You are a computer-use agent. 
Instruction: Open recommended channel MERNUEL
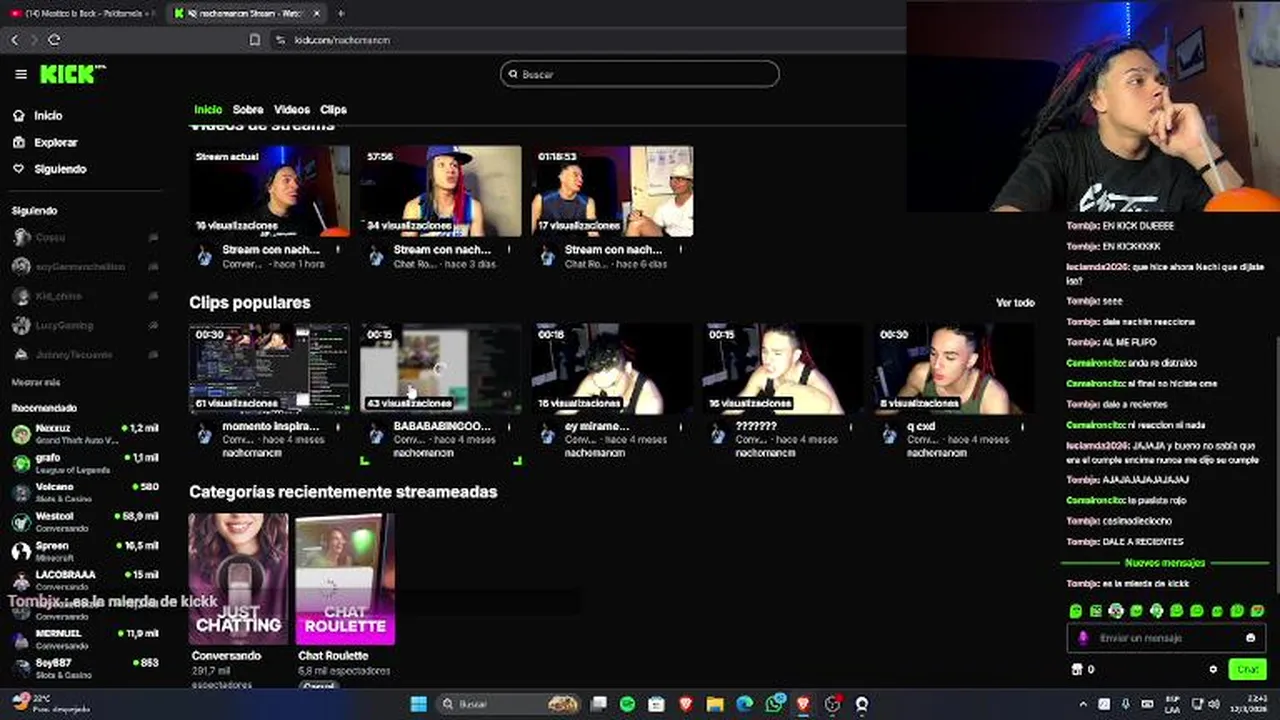coord(85,639)
